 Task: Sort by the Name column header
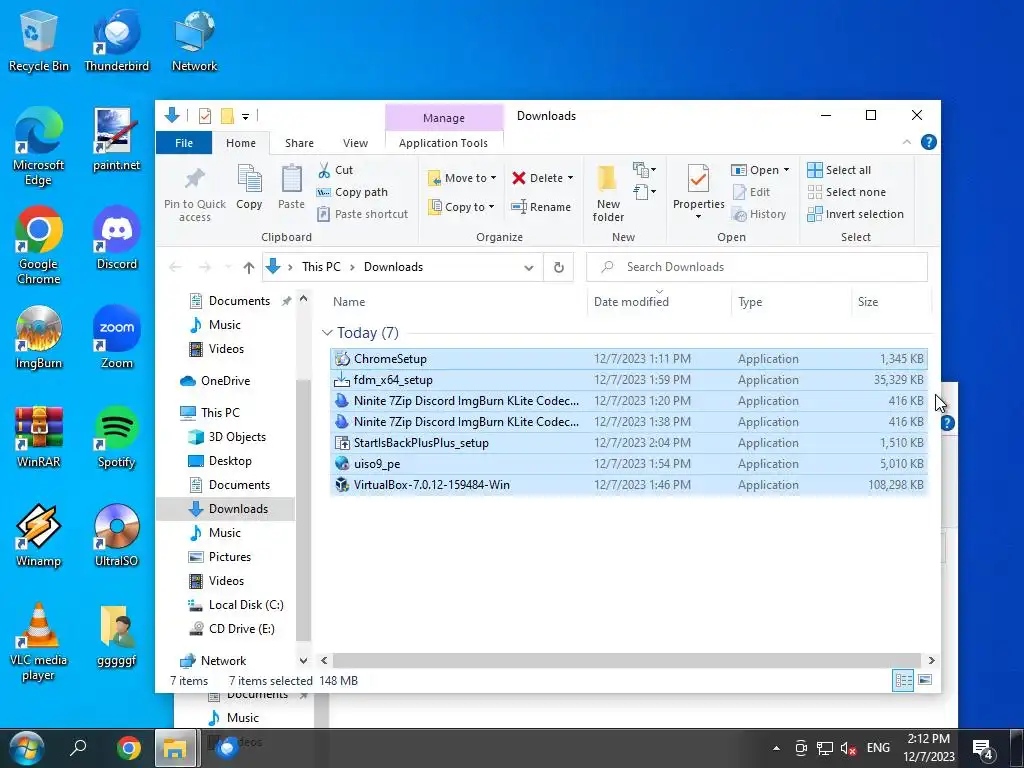(349, 302)
